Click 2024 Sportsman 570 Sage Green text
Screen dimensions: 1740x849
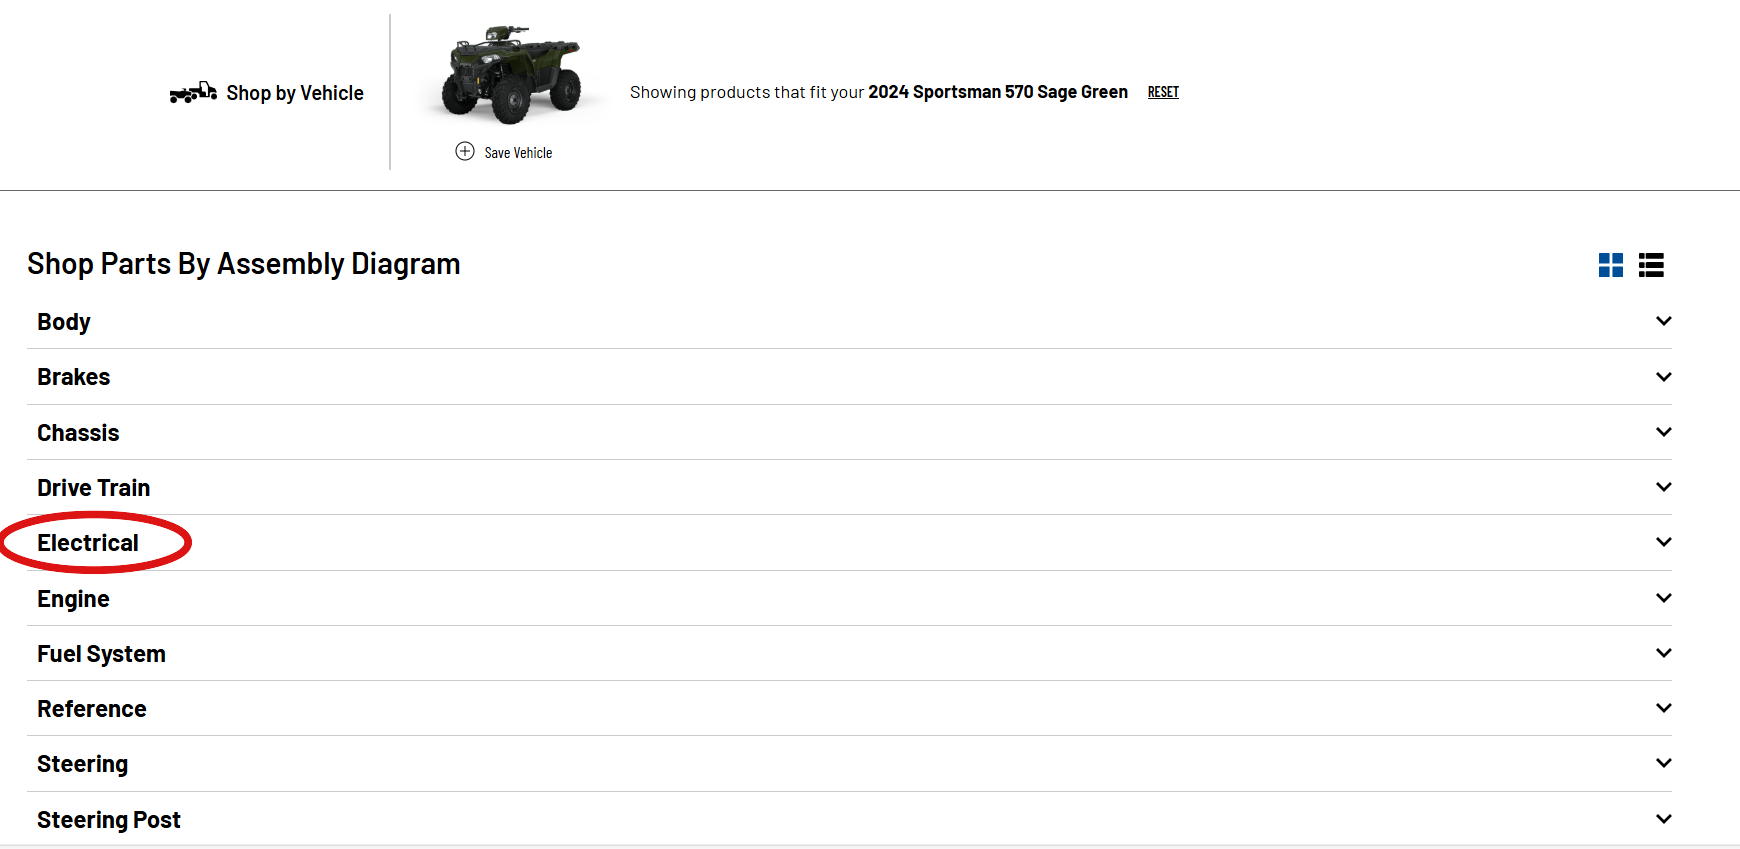(x=998, y=92)
